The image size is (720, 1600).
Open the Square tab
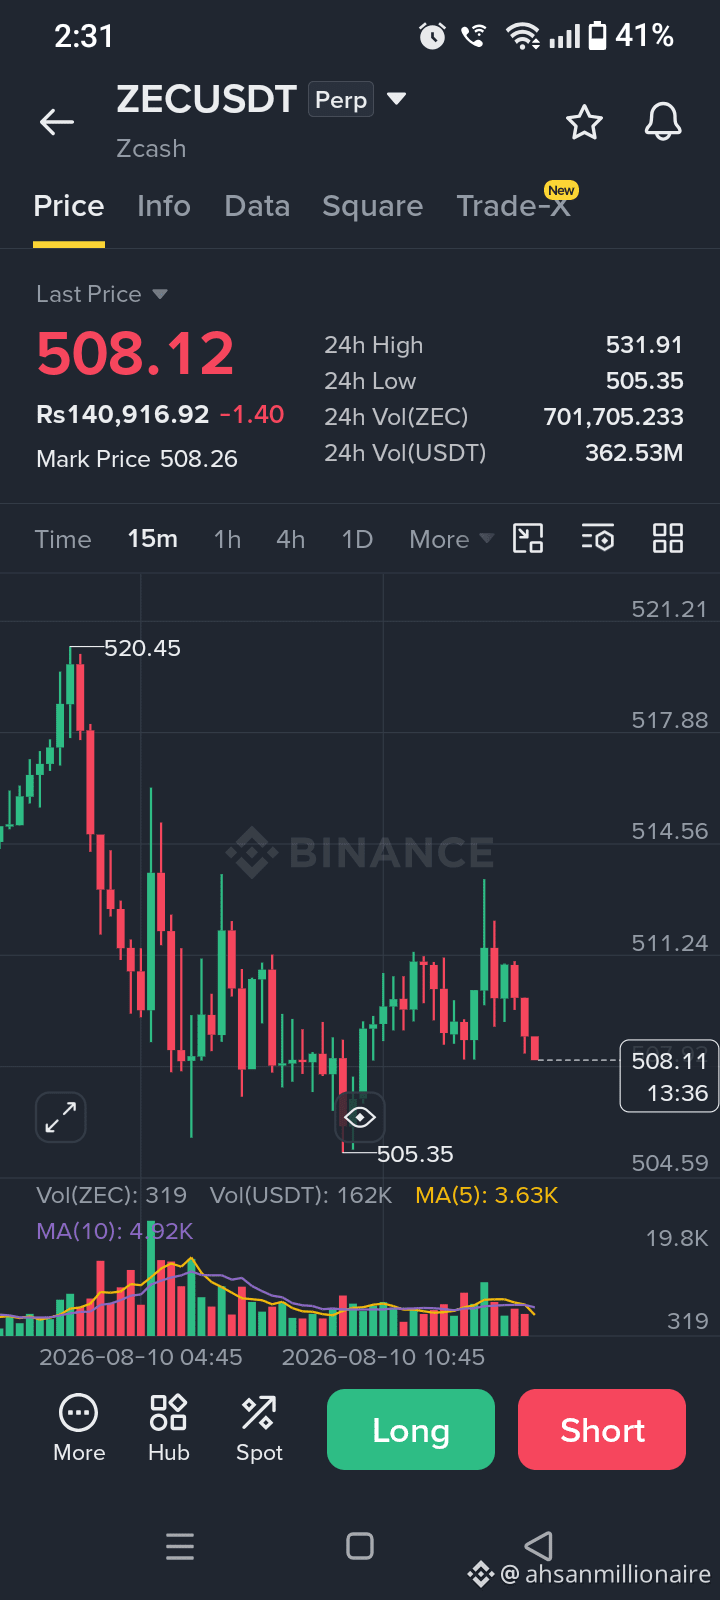(x=372, y=206)
